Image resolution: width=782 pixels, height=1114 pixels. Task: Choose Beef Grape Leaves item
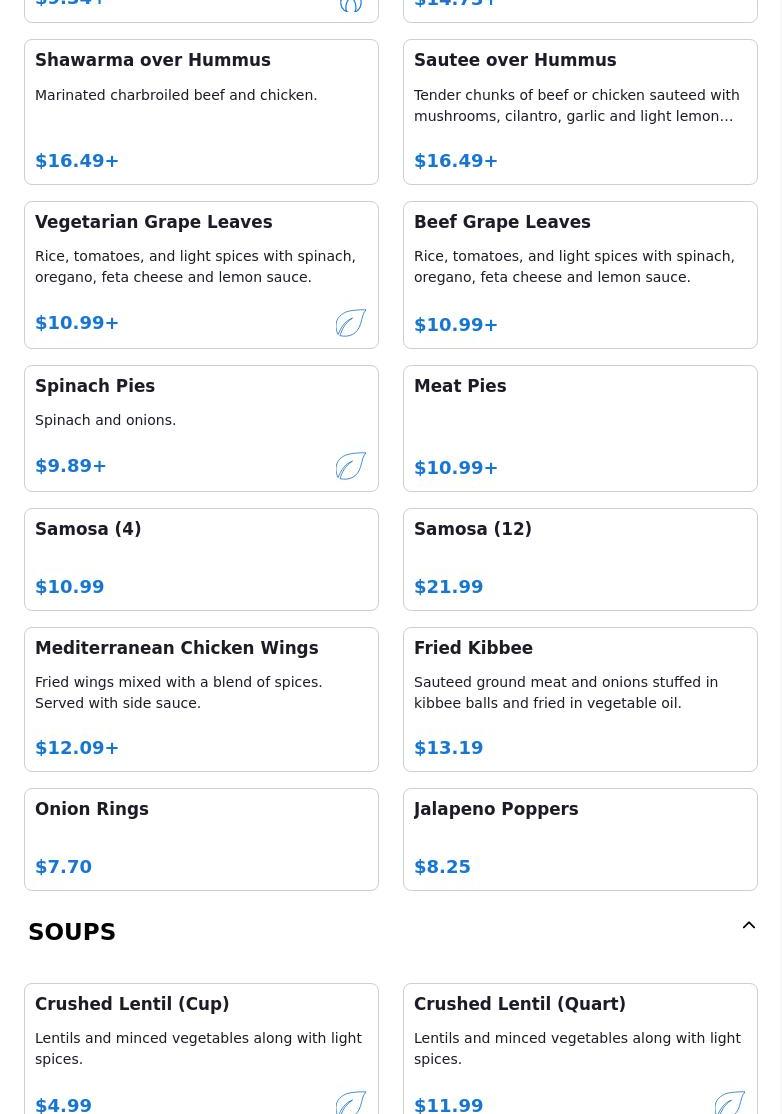pos(580,275)
